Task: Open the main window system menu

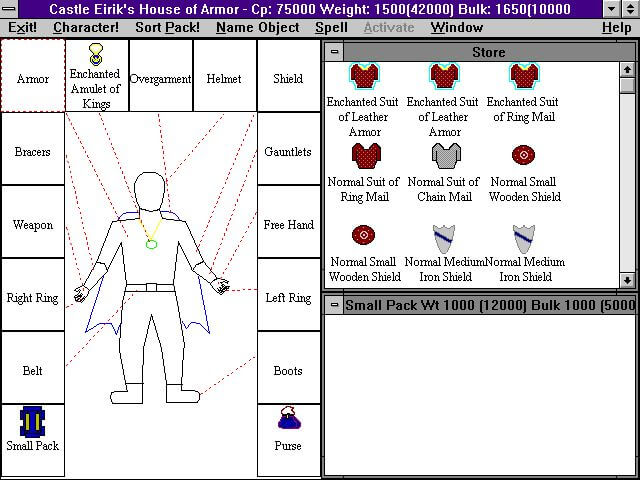Action: tap(9, 9)
